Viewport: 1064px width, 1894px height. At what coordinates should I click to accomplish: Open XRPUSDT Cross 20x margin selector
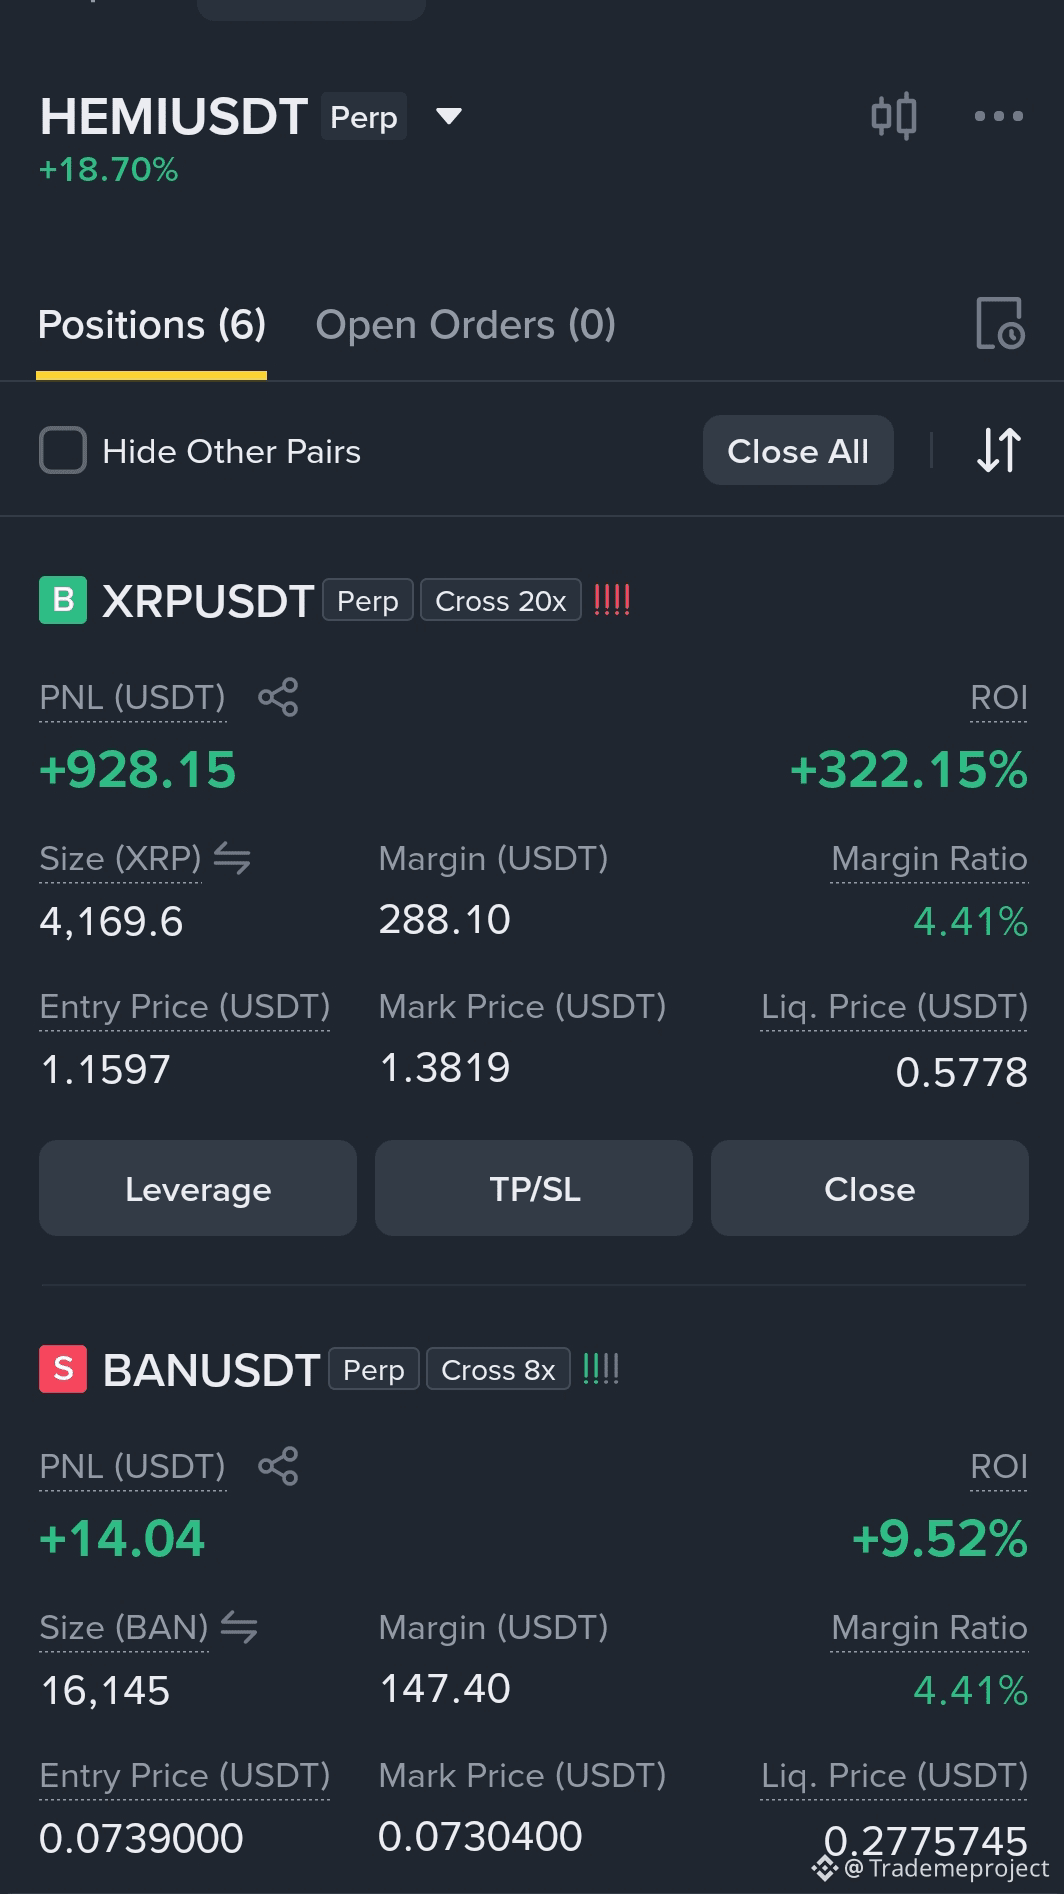click(501, 600)
